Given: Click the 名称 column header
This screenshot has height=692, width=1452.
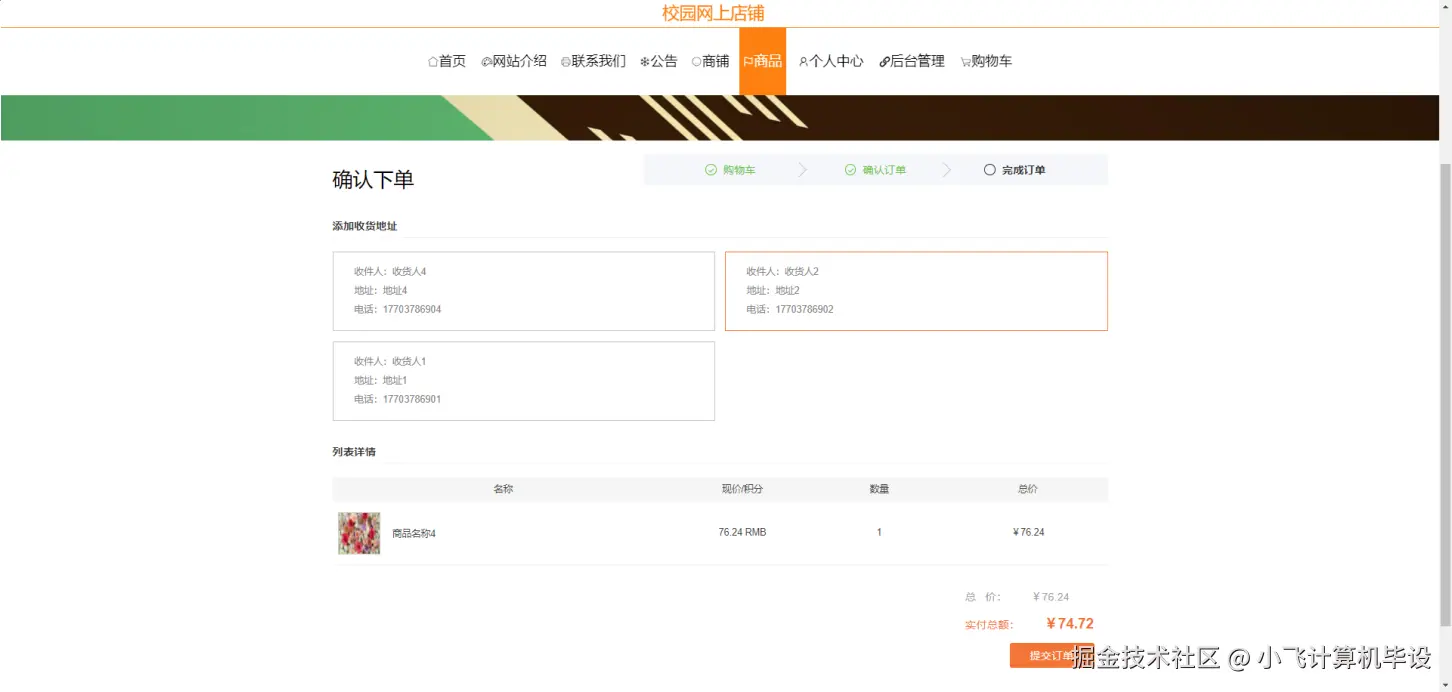Looking at the screenshot, I should (x=503, y=489).
